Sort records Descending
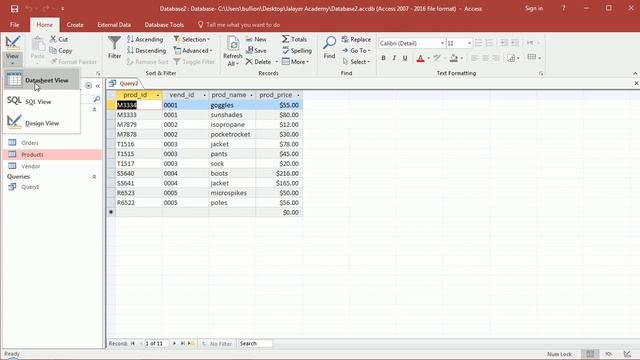640x360 pixels. click(x=146, y=51)
